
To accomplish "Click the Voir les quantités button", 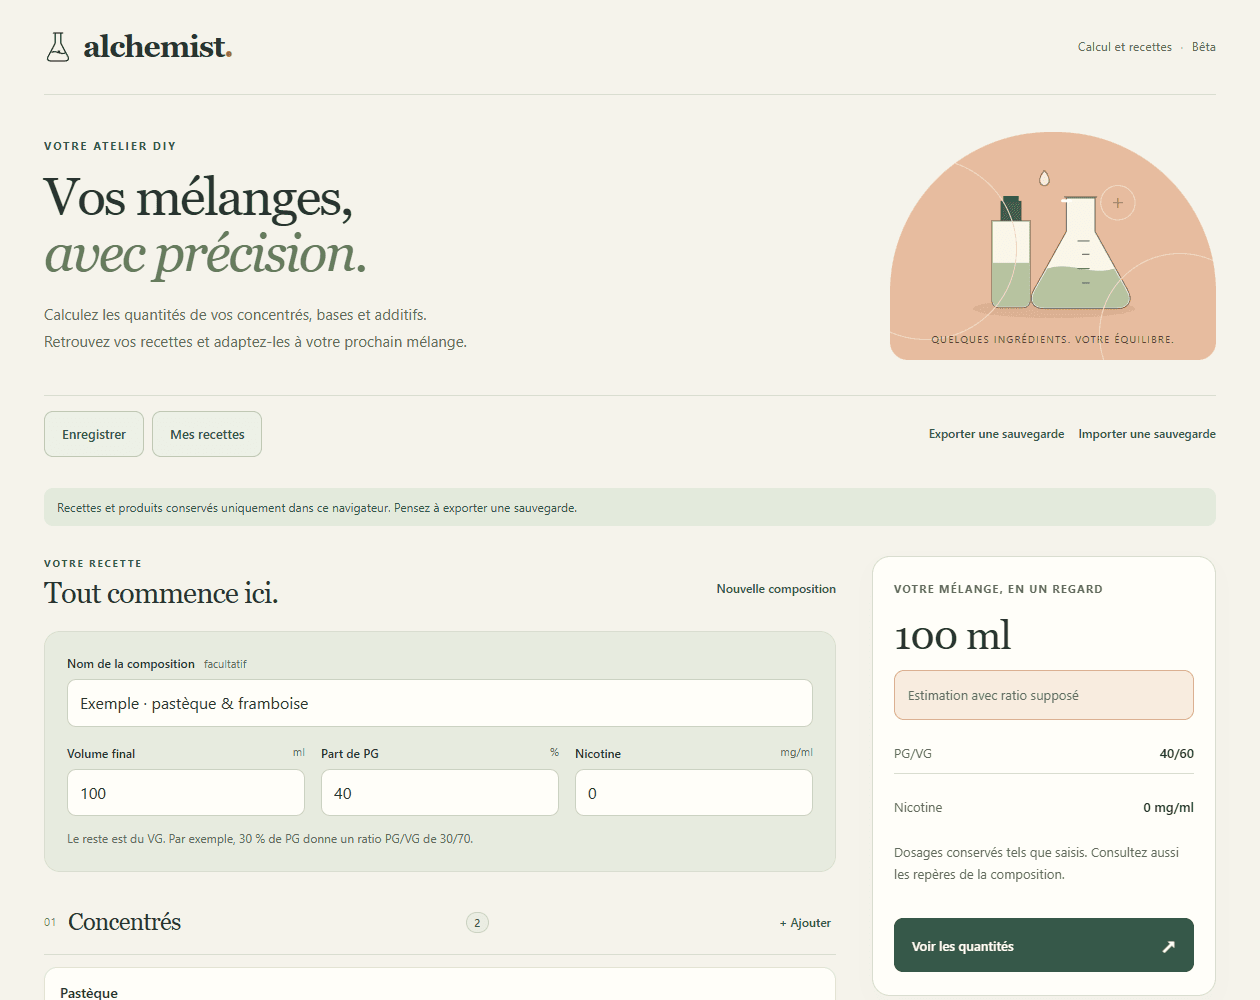I will tap(1044, 945).
